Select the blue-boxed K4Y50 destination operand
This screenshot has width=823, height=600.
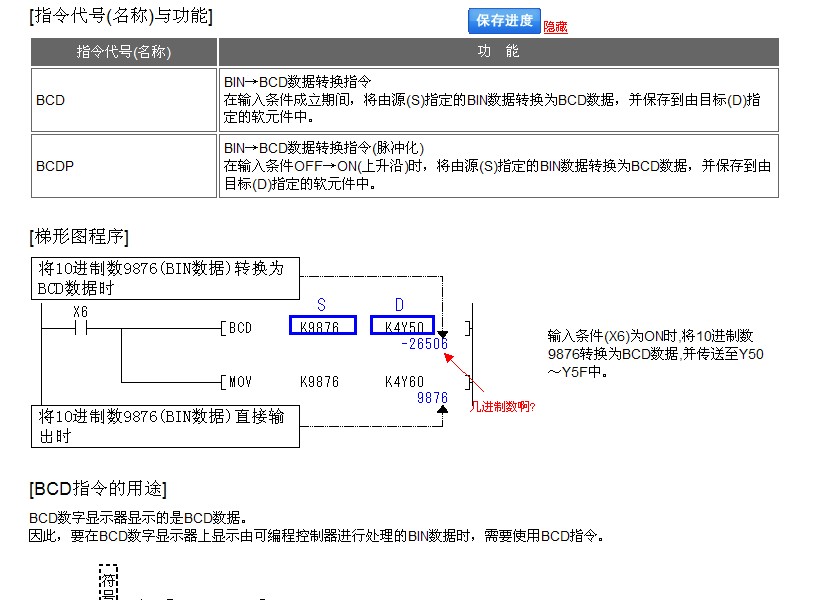pos(403,327)
